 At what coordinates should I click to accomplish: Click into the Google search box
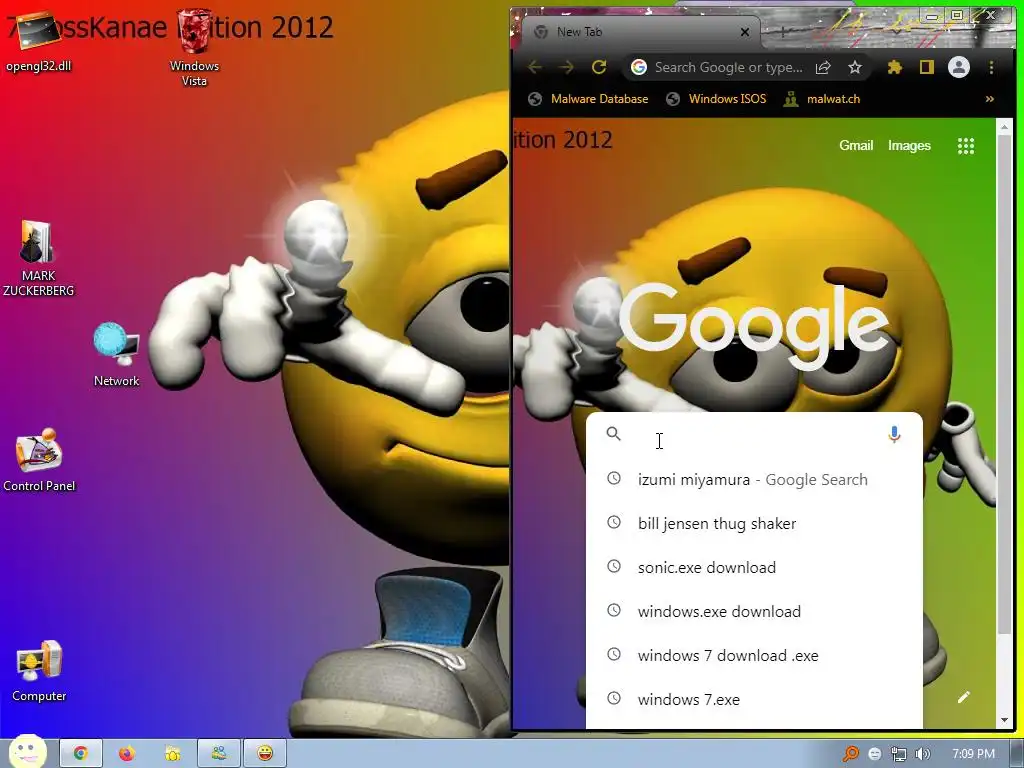point(754,435)
